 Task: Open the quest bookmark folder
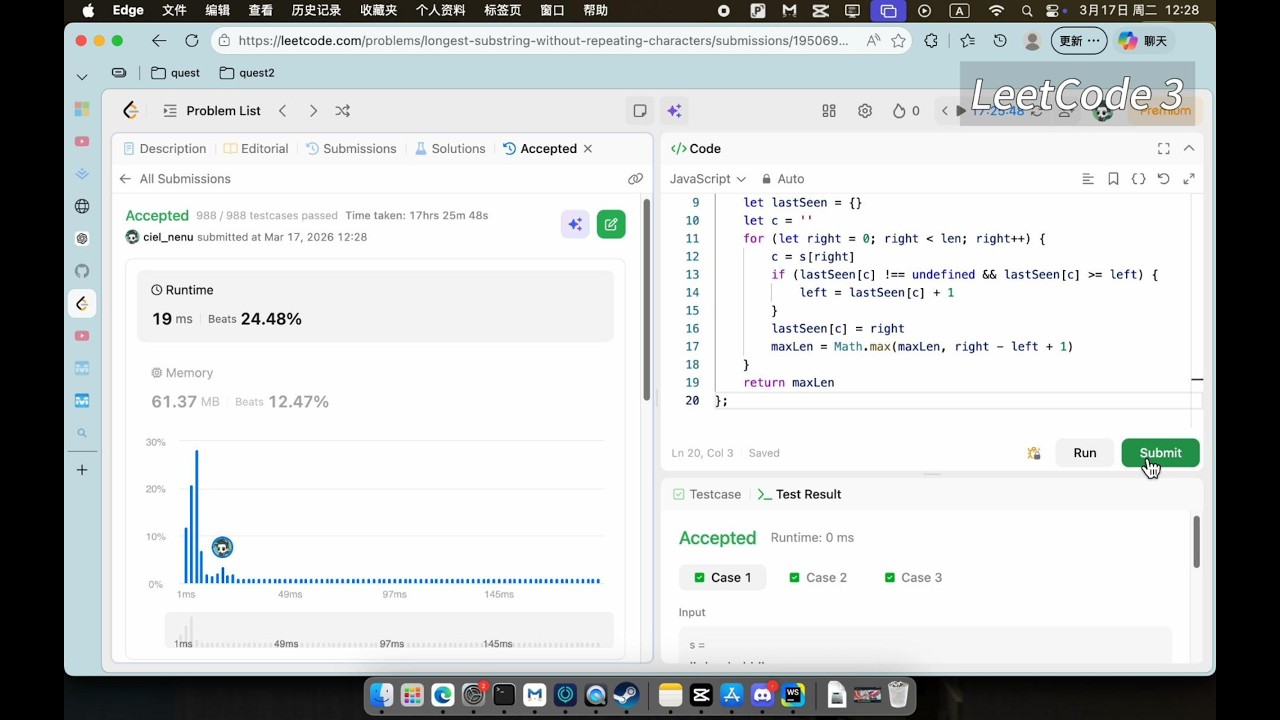coord(175,73)
